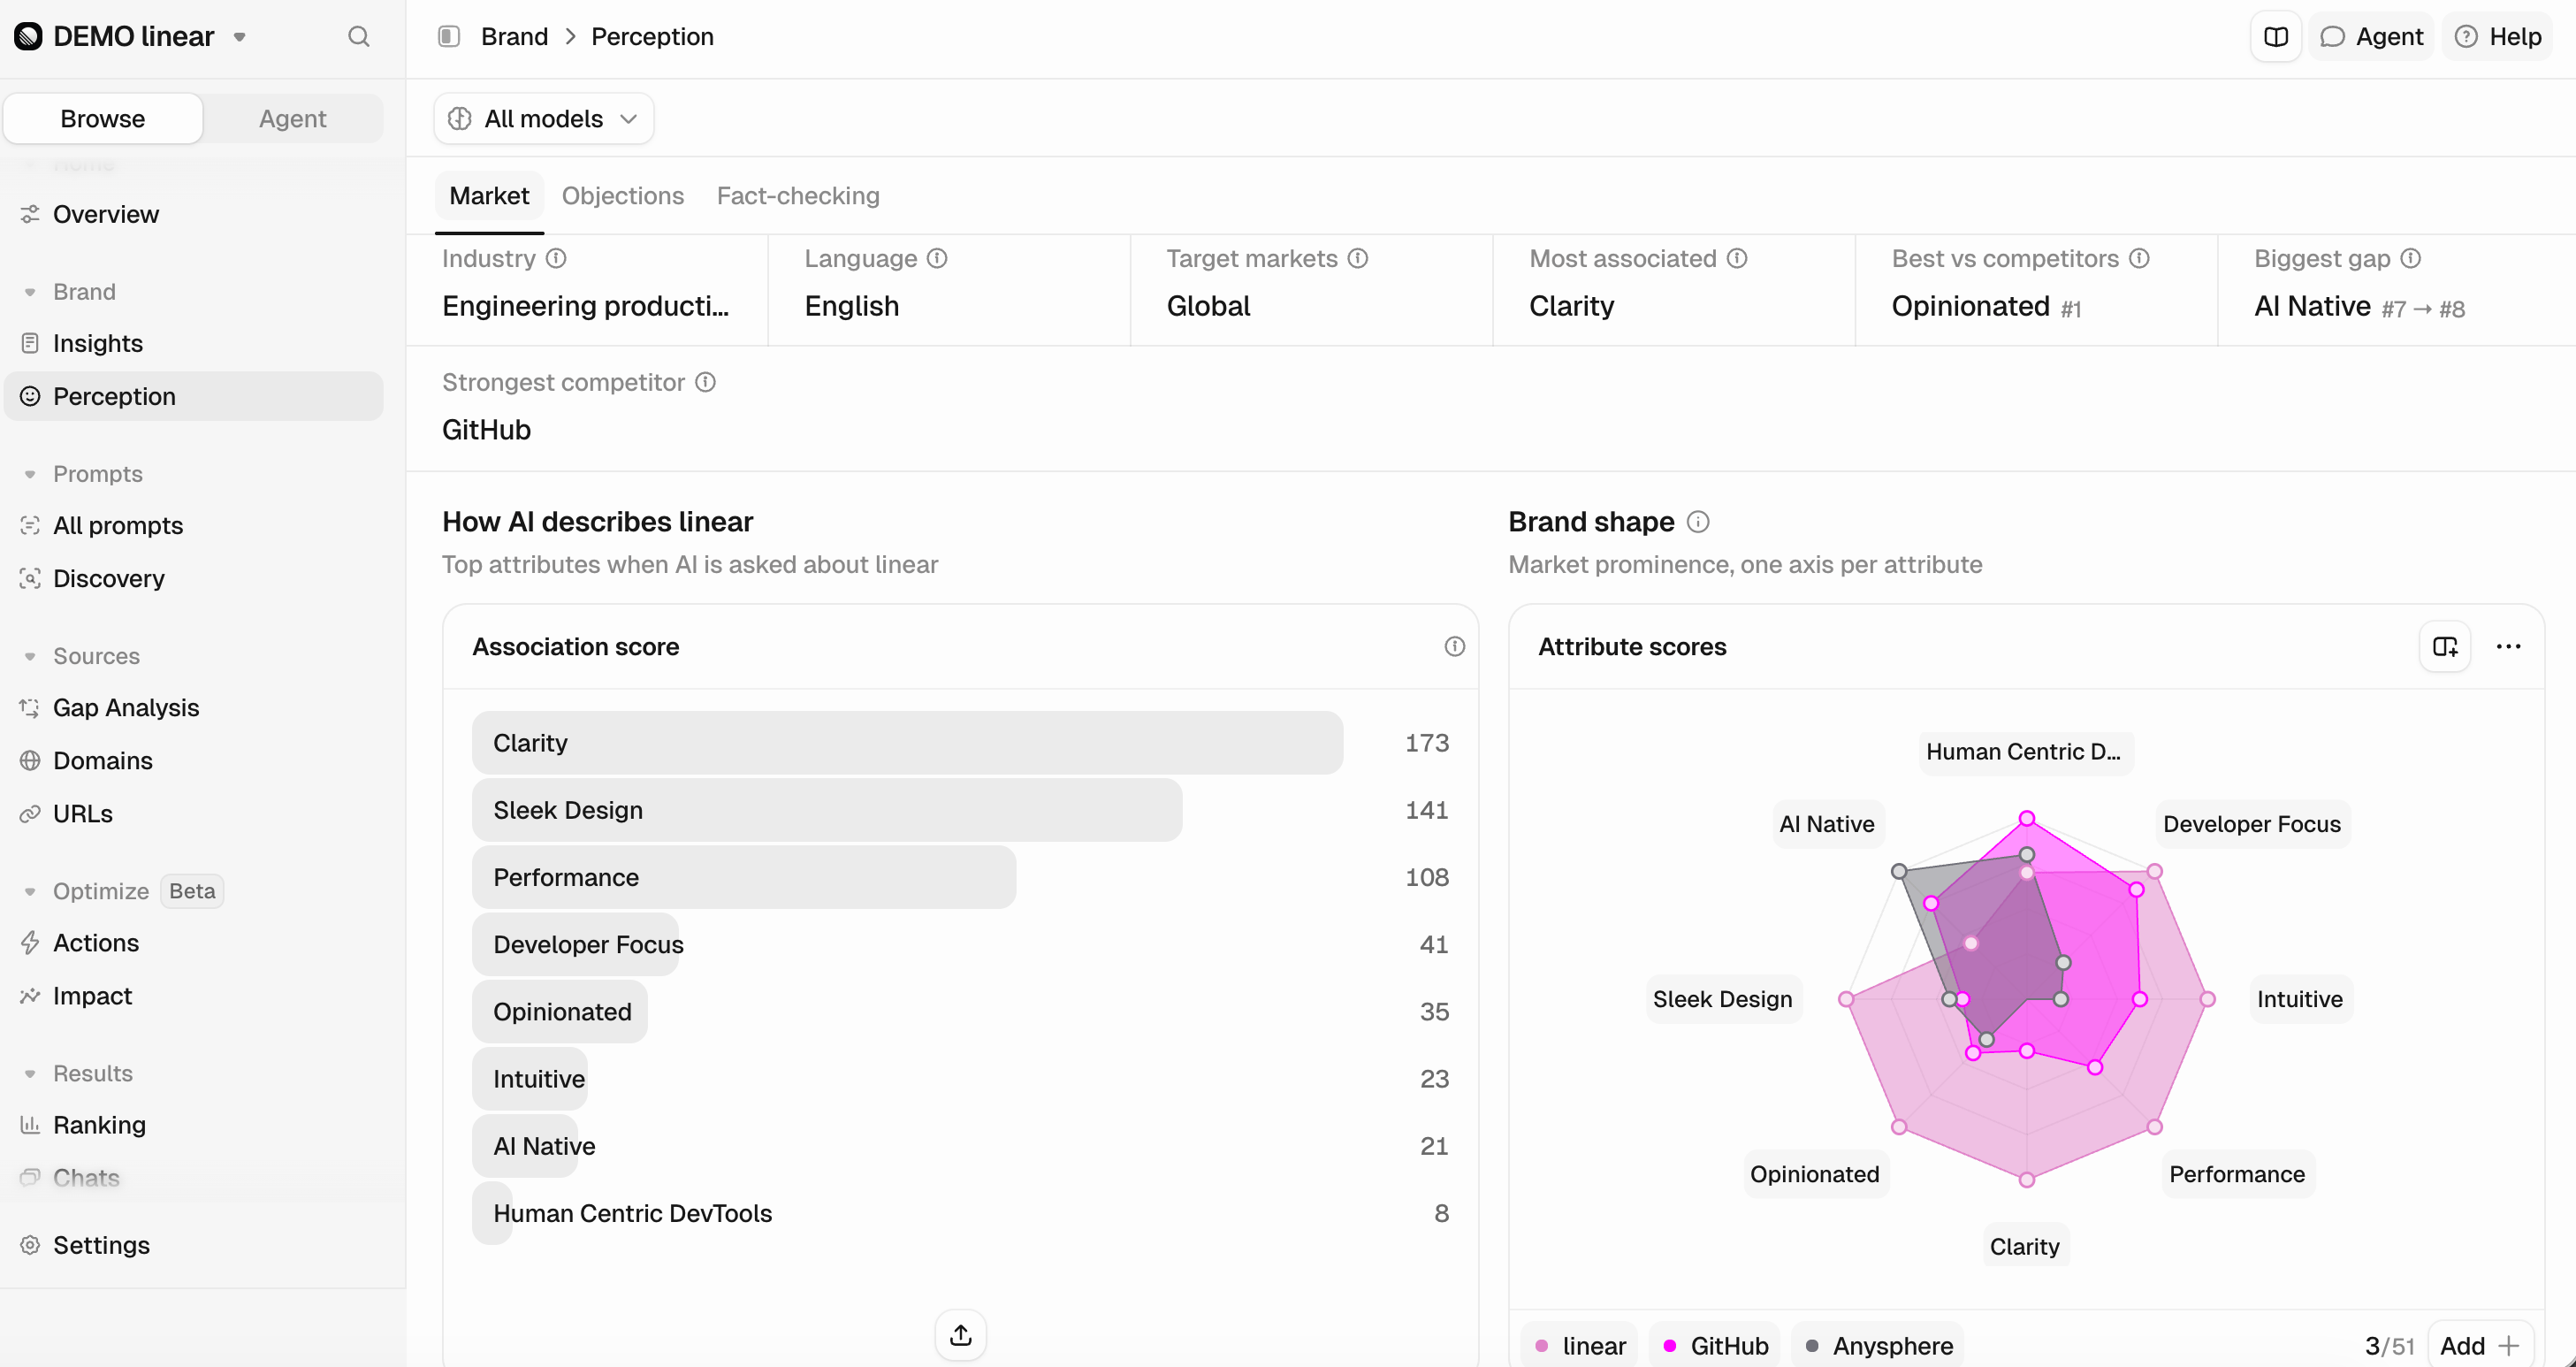Viewport: 2576px width, 1367px height.
Task: Open Chats in the sidebar
Action: (x=194, y=1178)
